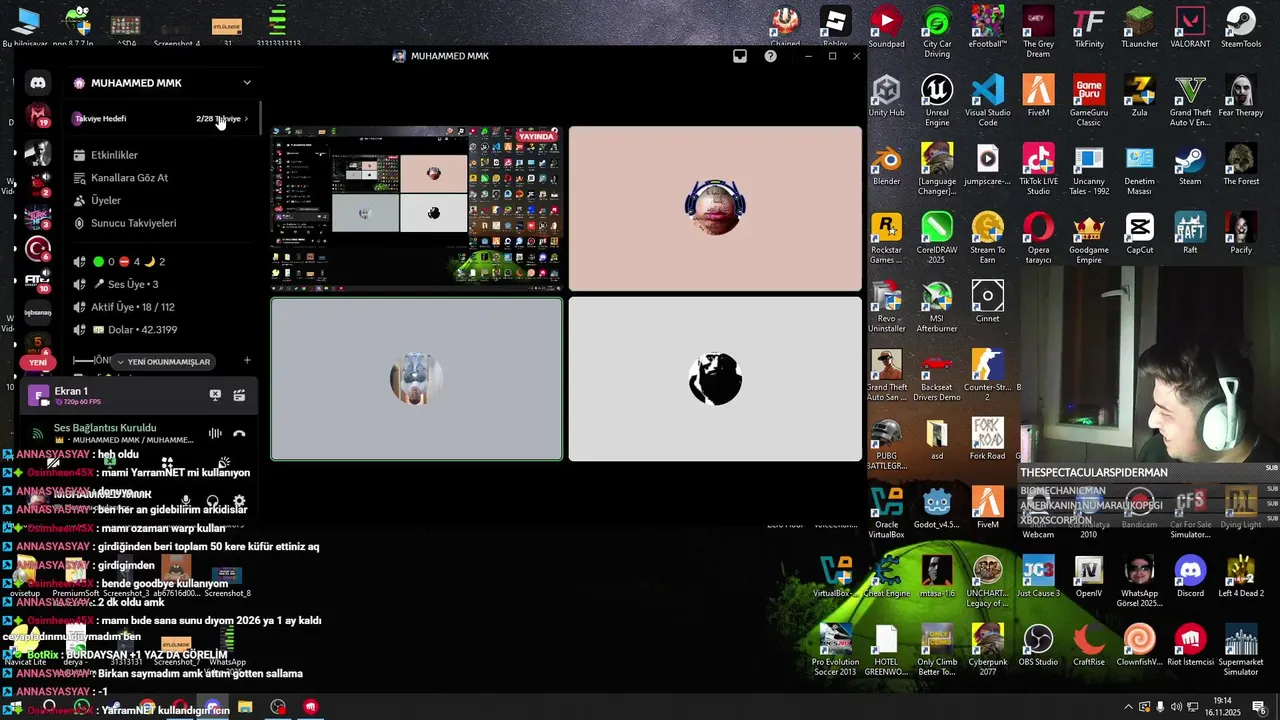Disconnect from voice with the hang-up icon
Viewport: 1280px width, 720px height.
tap(239, 434)
